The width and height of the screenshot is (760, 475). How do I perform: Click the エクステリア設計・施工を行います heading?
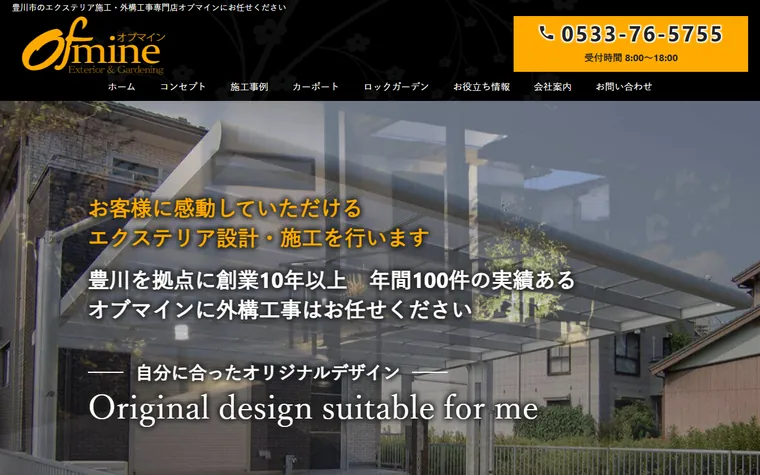259,238
